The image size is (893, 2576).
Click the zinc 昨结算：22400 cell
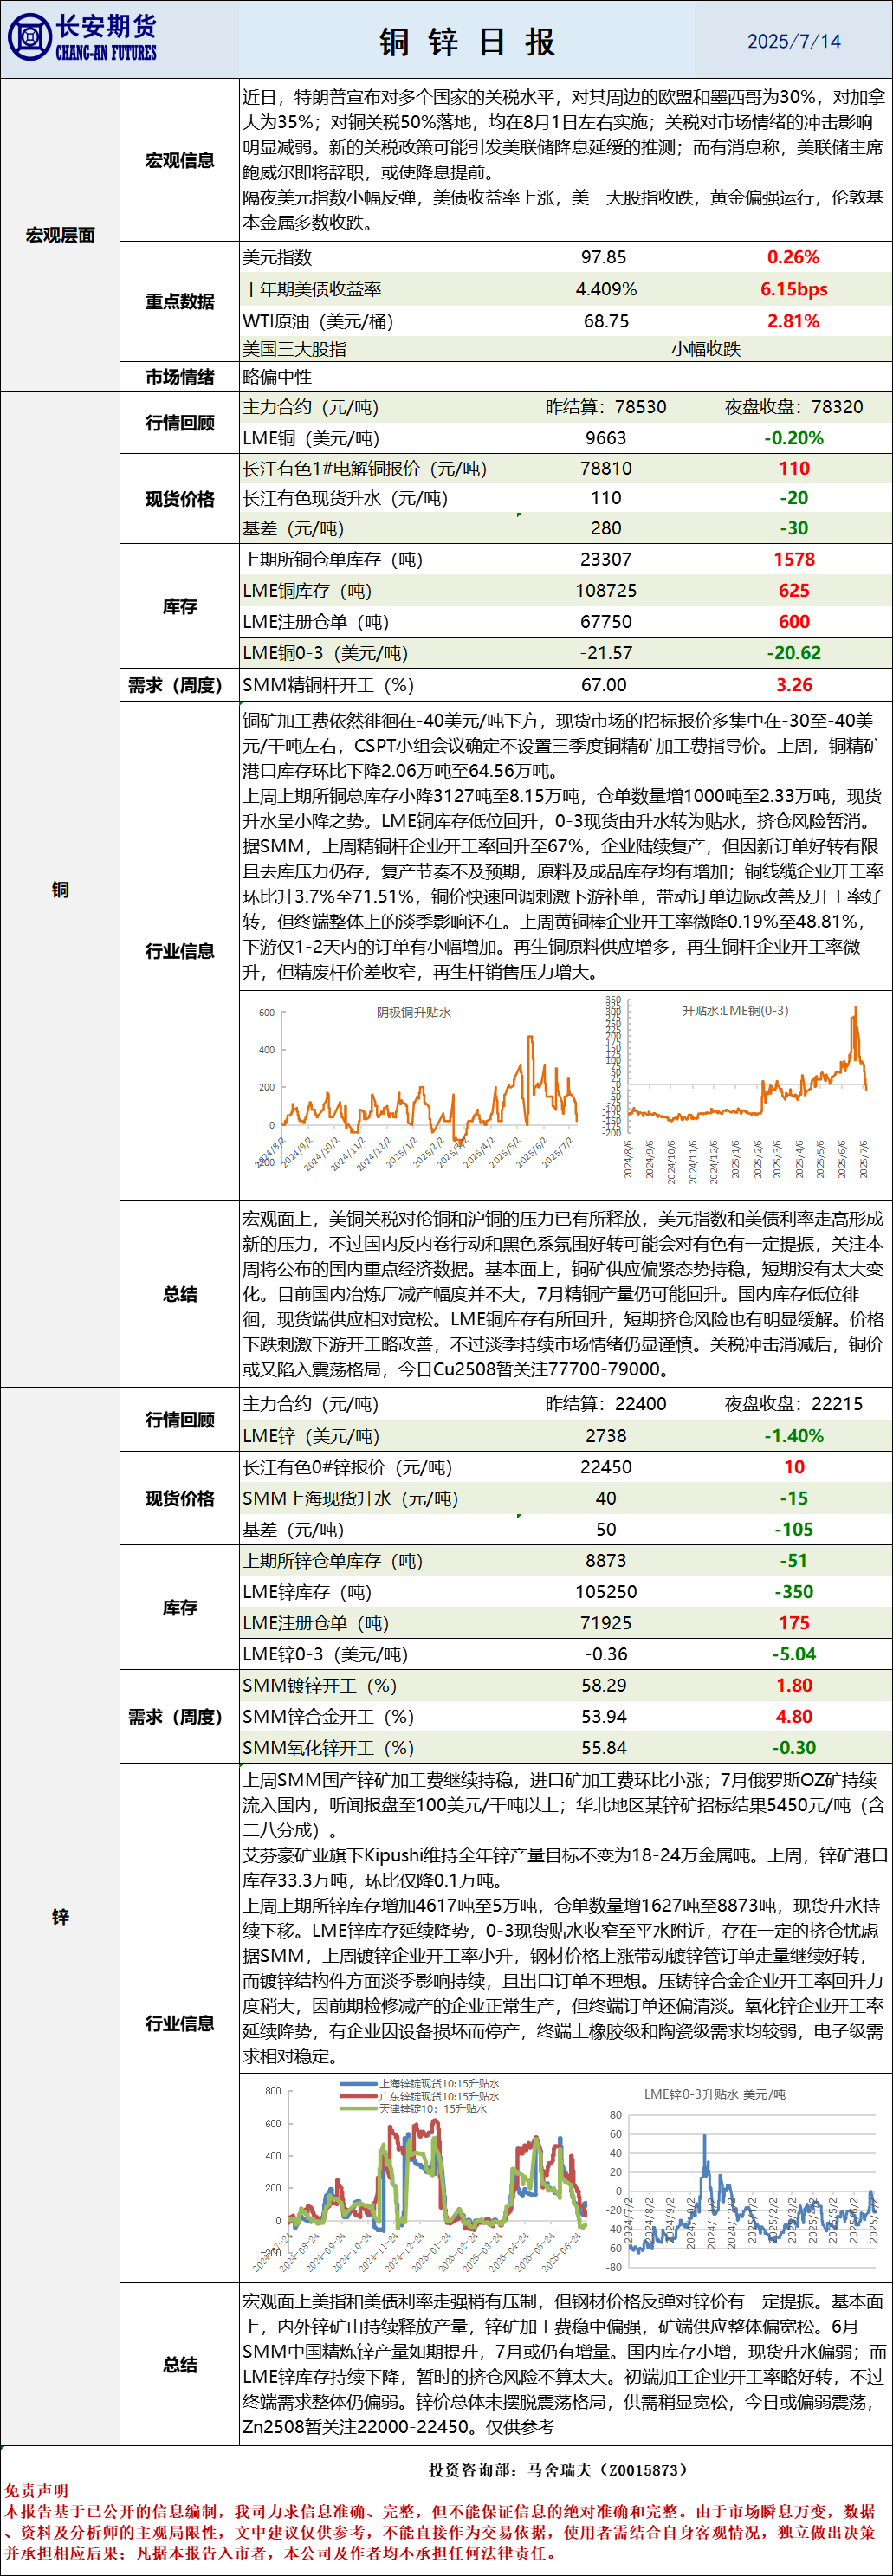point(606,1404)
